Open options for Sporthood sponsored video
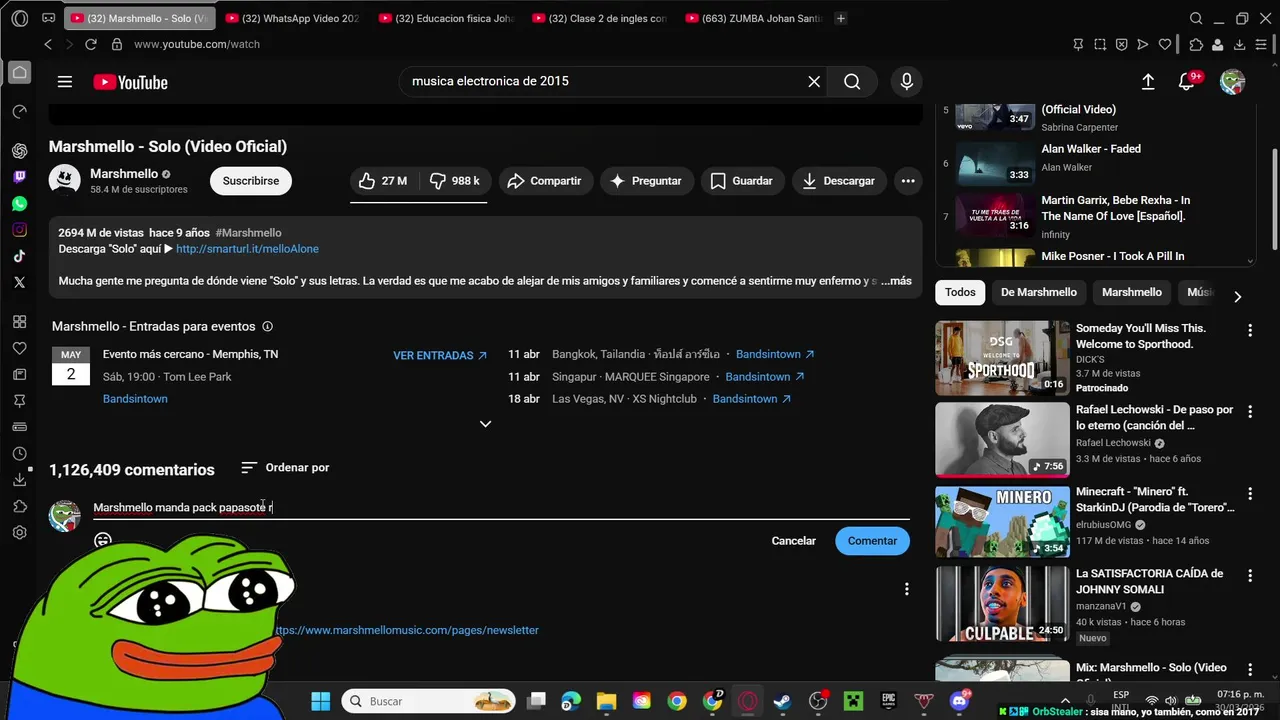The image size is (1280, 720). (x=1250, y=330)
